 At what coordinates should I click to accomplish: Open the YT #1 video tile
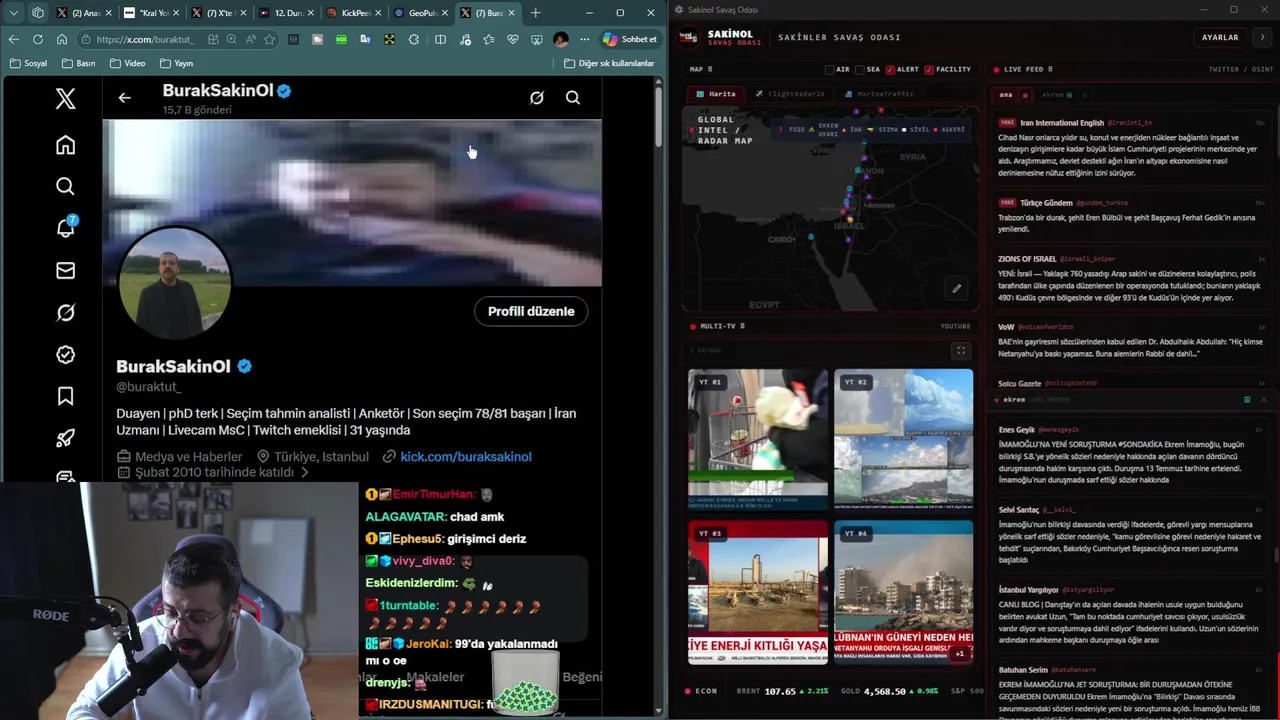coord(758,440)
